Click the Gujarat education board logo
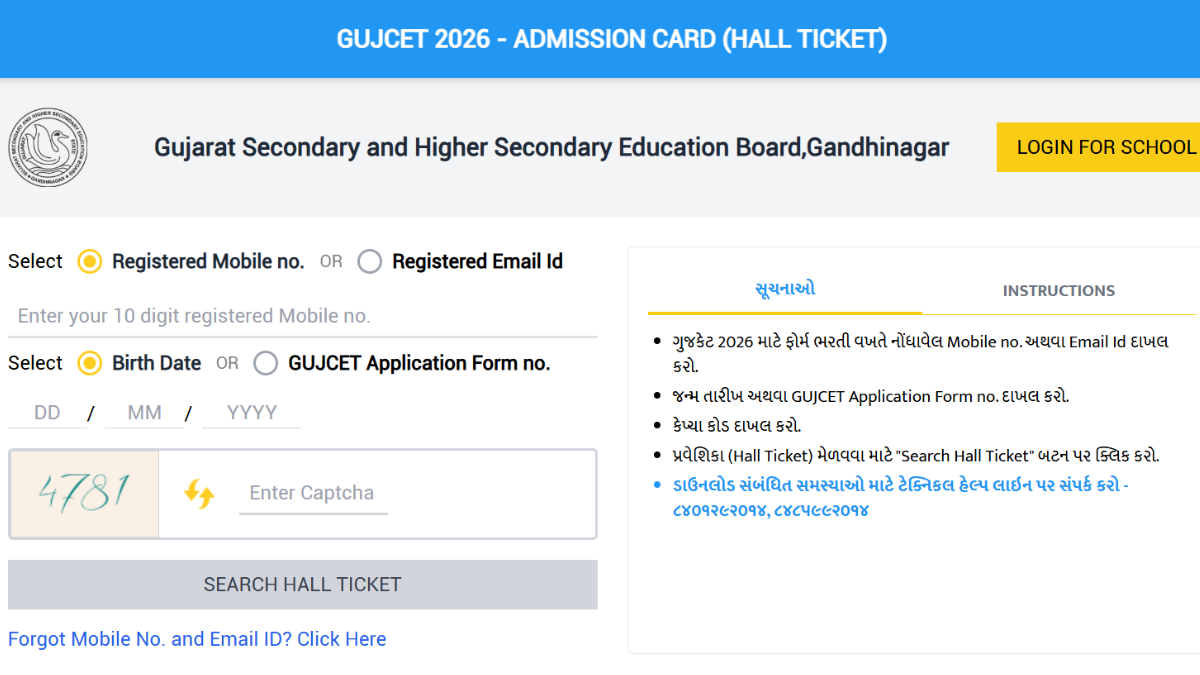The image size is (1200, 675). (48, 148)
